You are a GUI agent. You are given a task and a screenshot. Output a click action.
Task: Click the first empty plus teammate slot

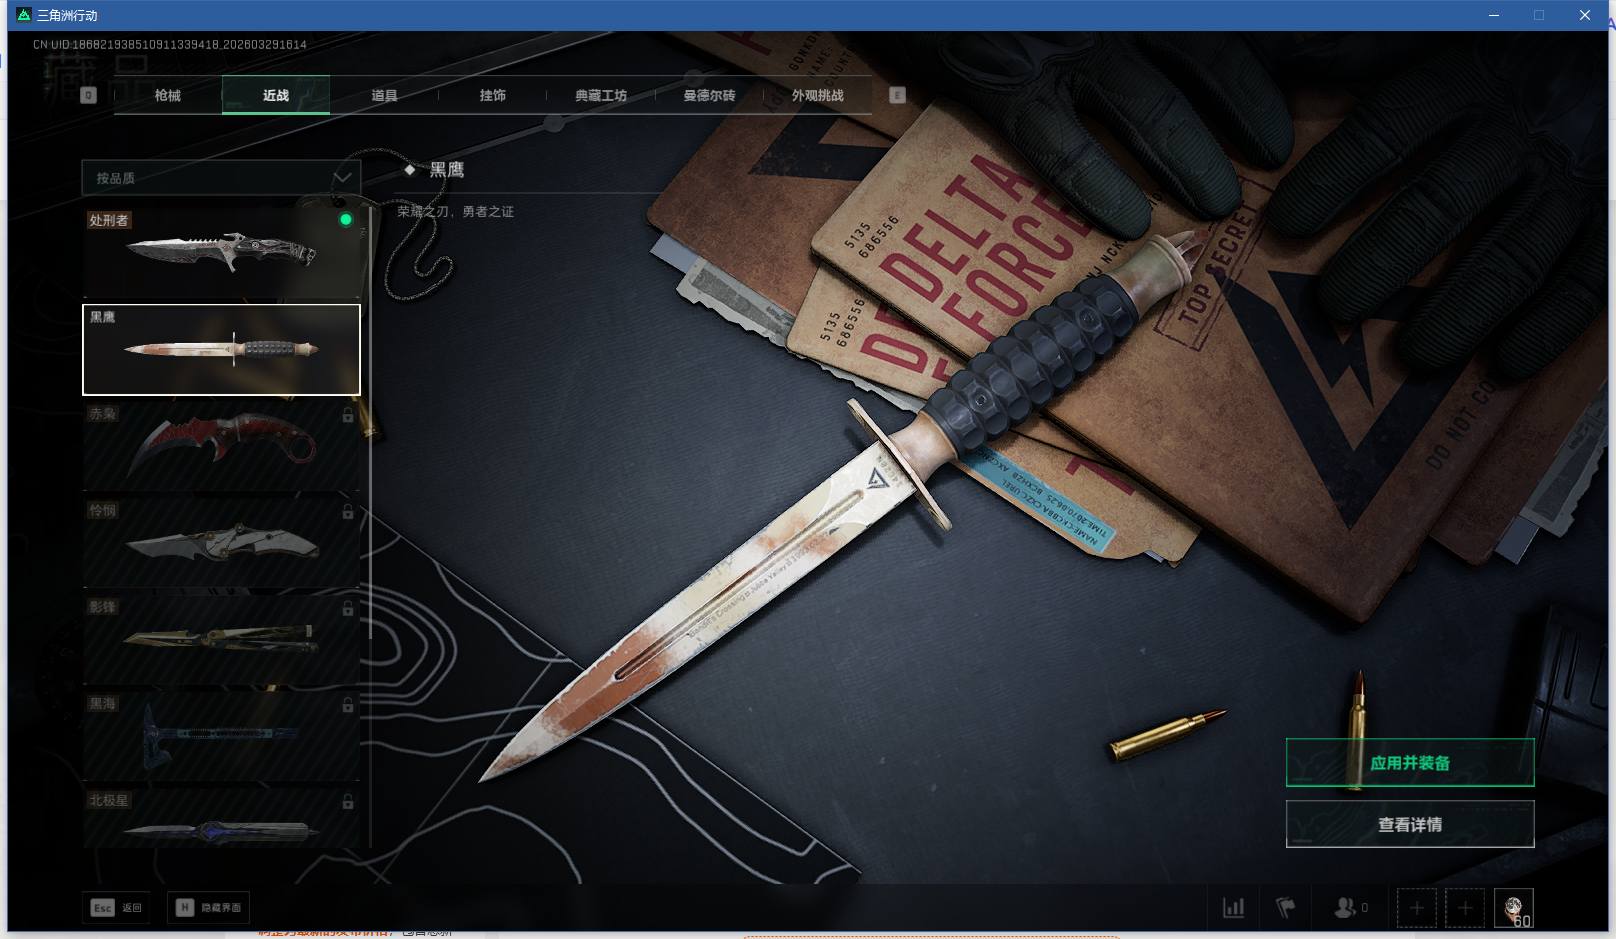pyautogui.click(x=1417, y=908)
